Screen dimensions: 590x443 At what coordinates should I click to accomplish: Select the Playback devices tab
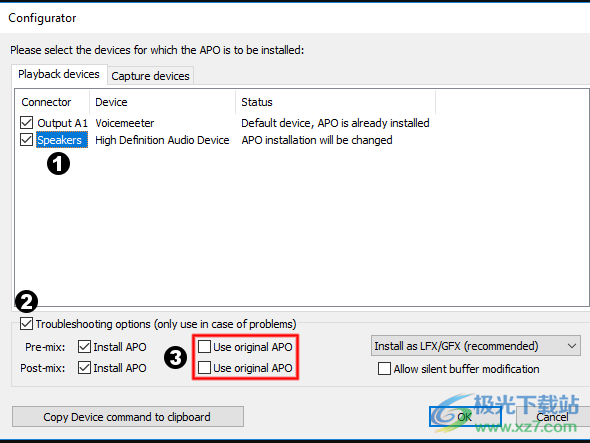tap(59, 74)
